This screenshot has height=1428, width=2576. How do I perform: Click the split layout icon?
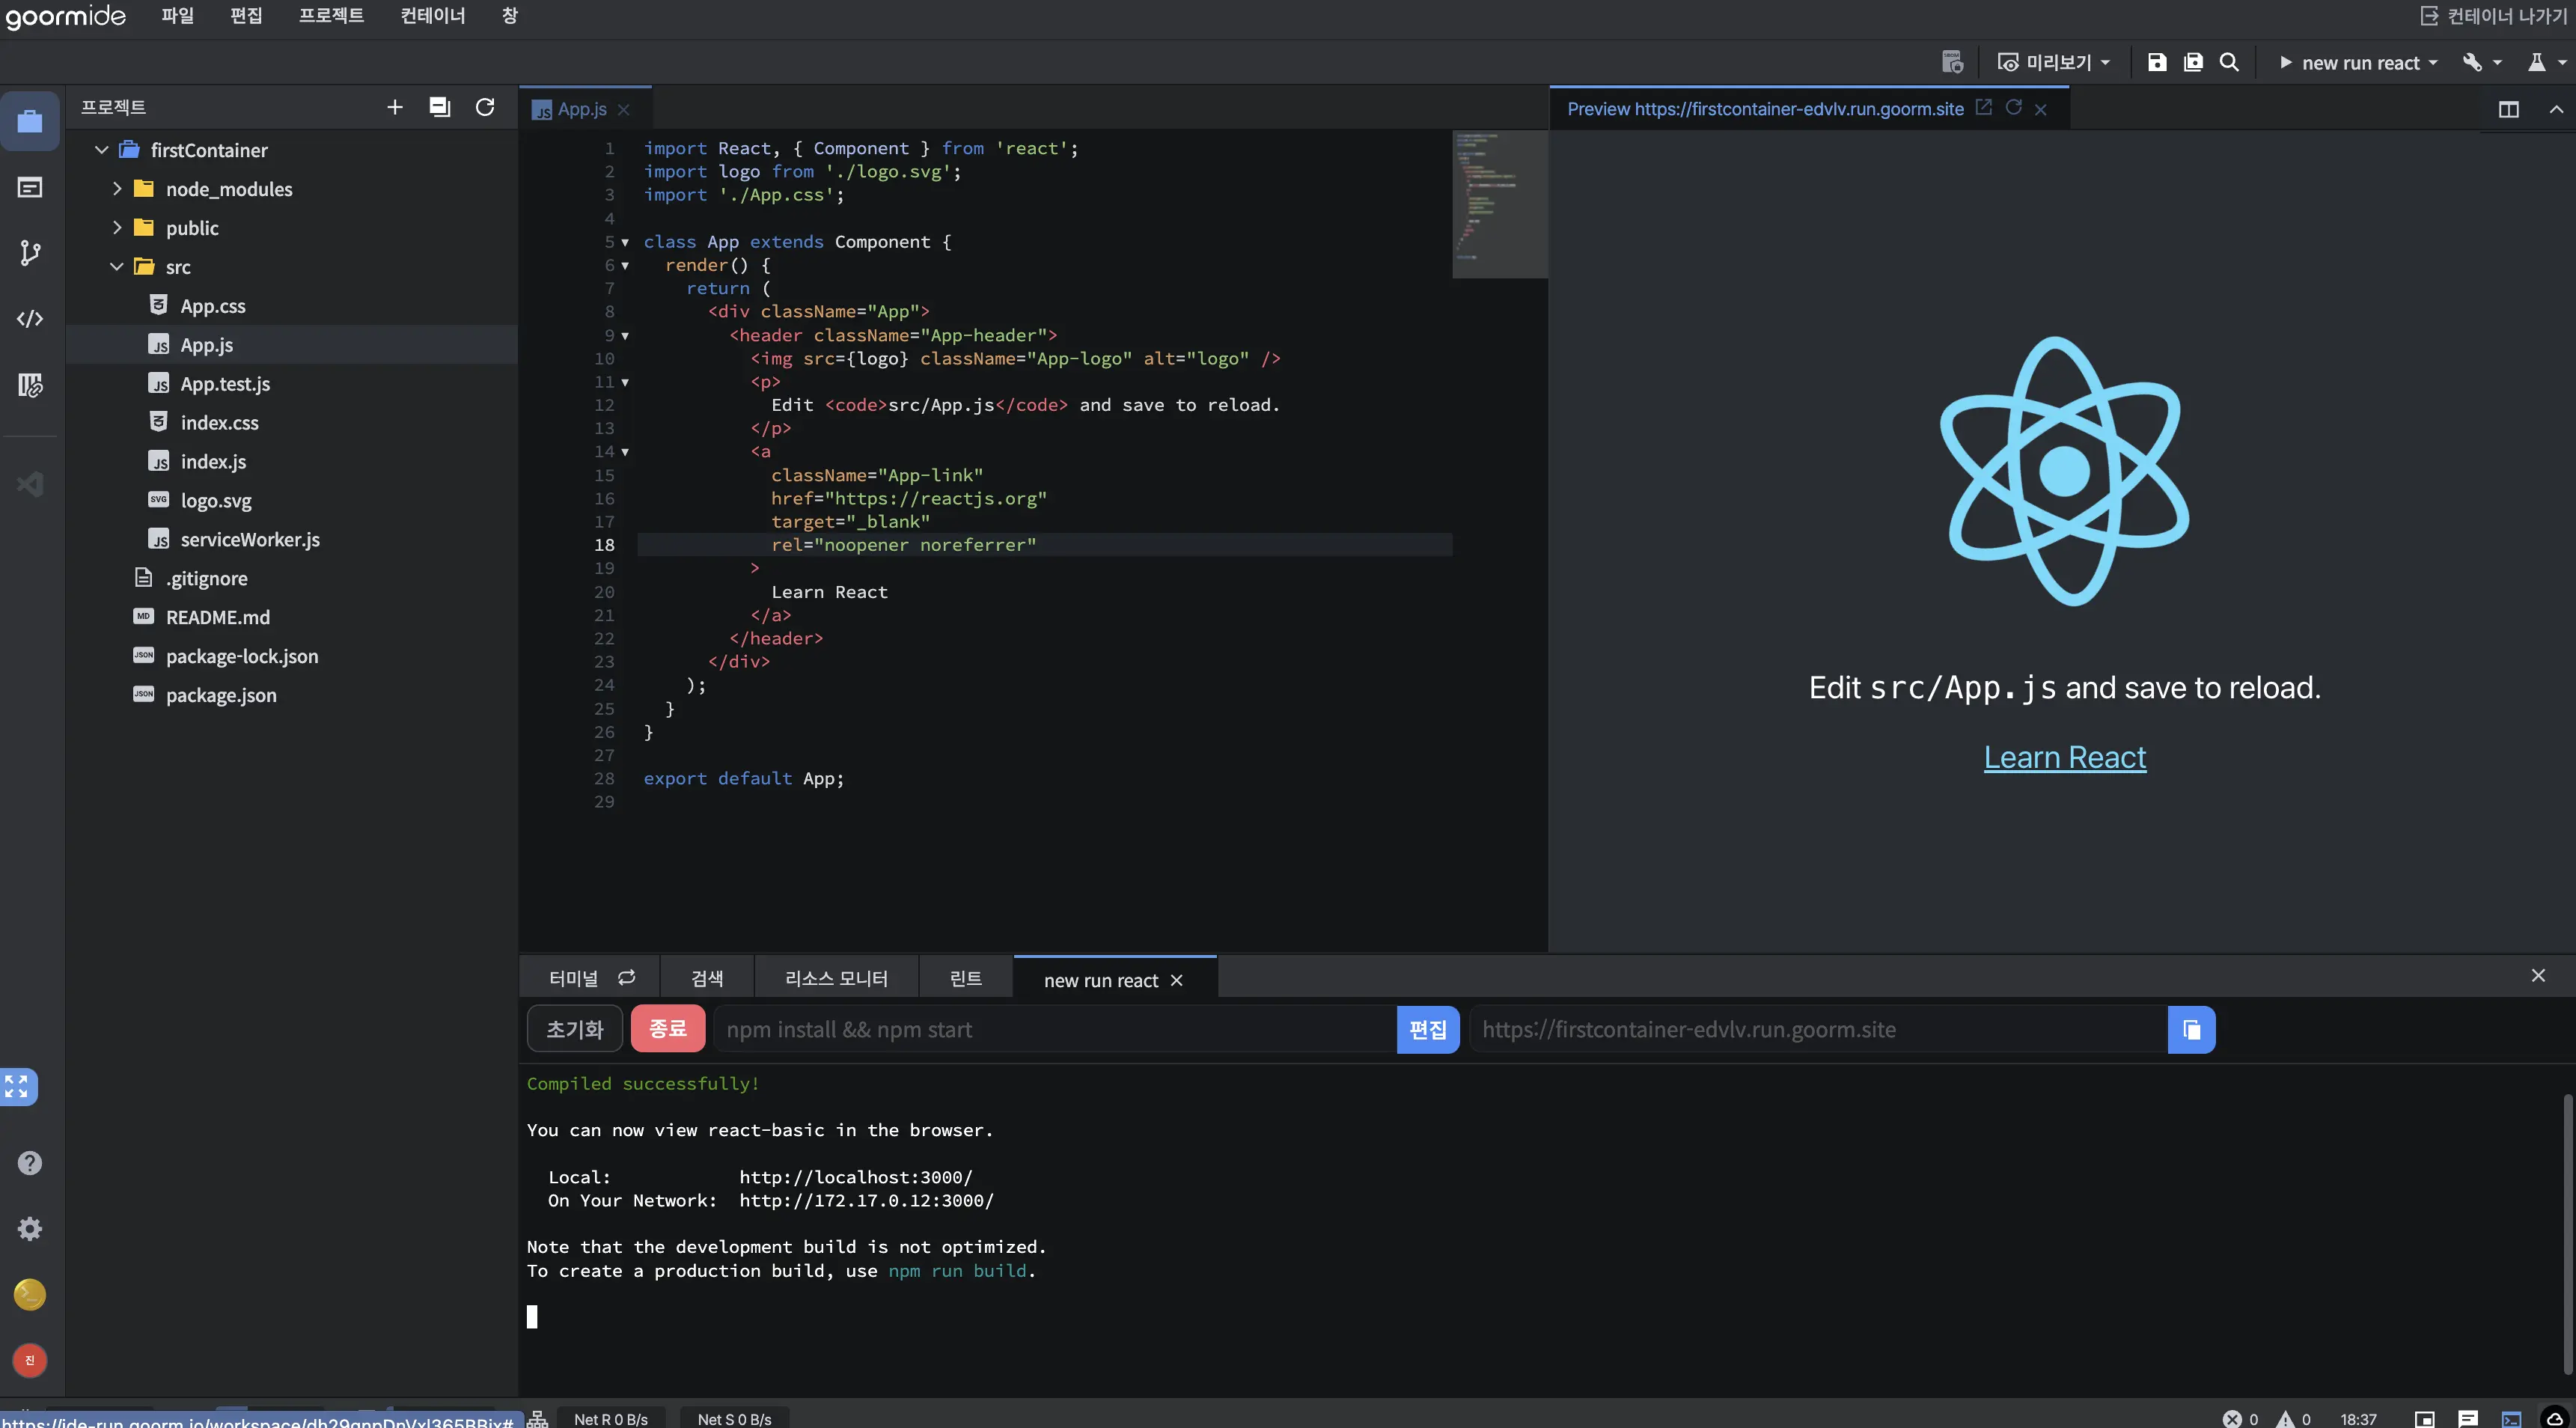pos(2509,109)
